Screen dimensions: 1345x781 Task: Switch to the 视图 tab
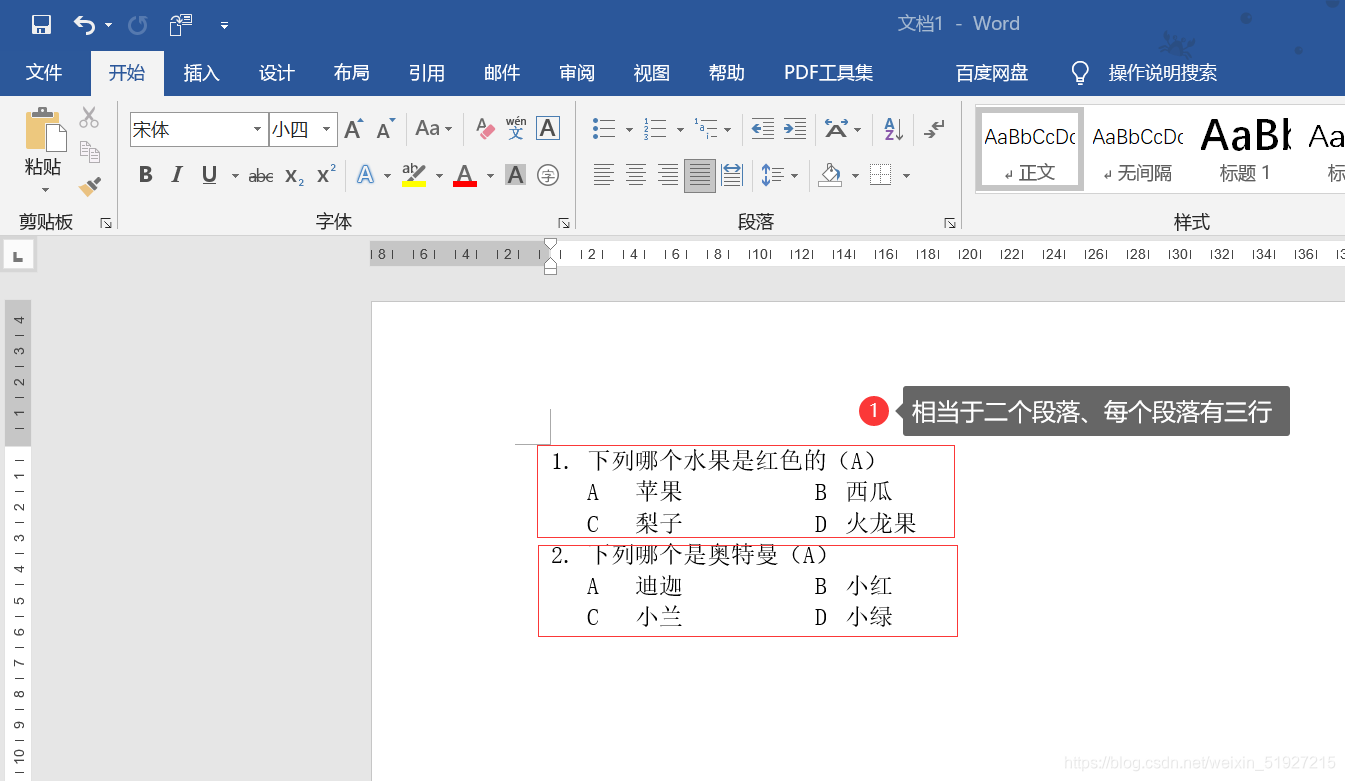651,73
